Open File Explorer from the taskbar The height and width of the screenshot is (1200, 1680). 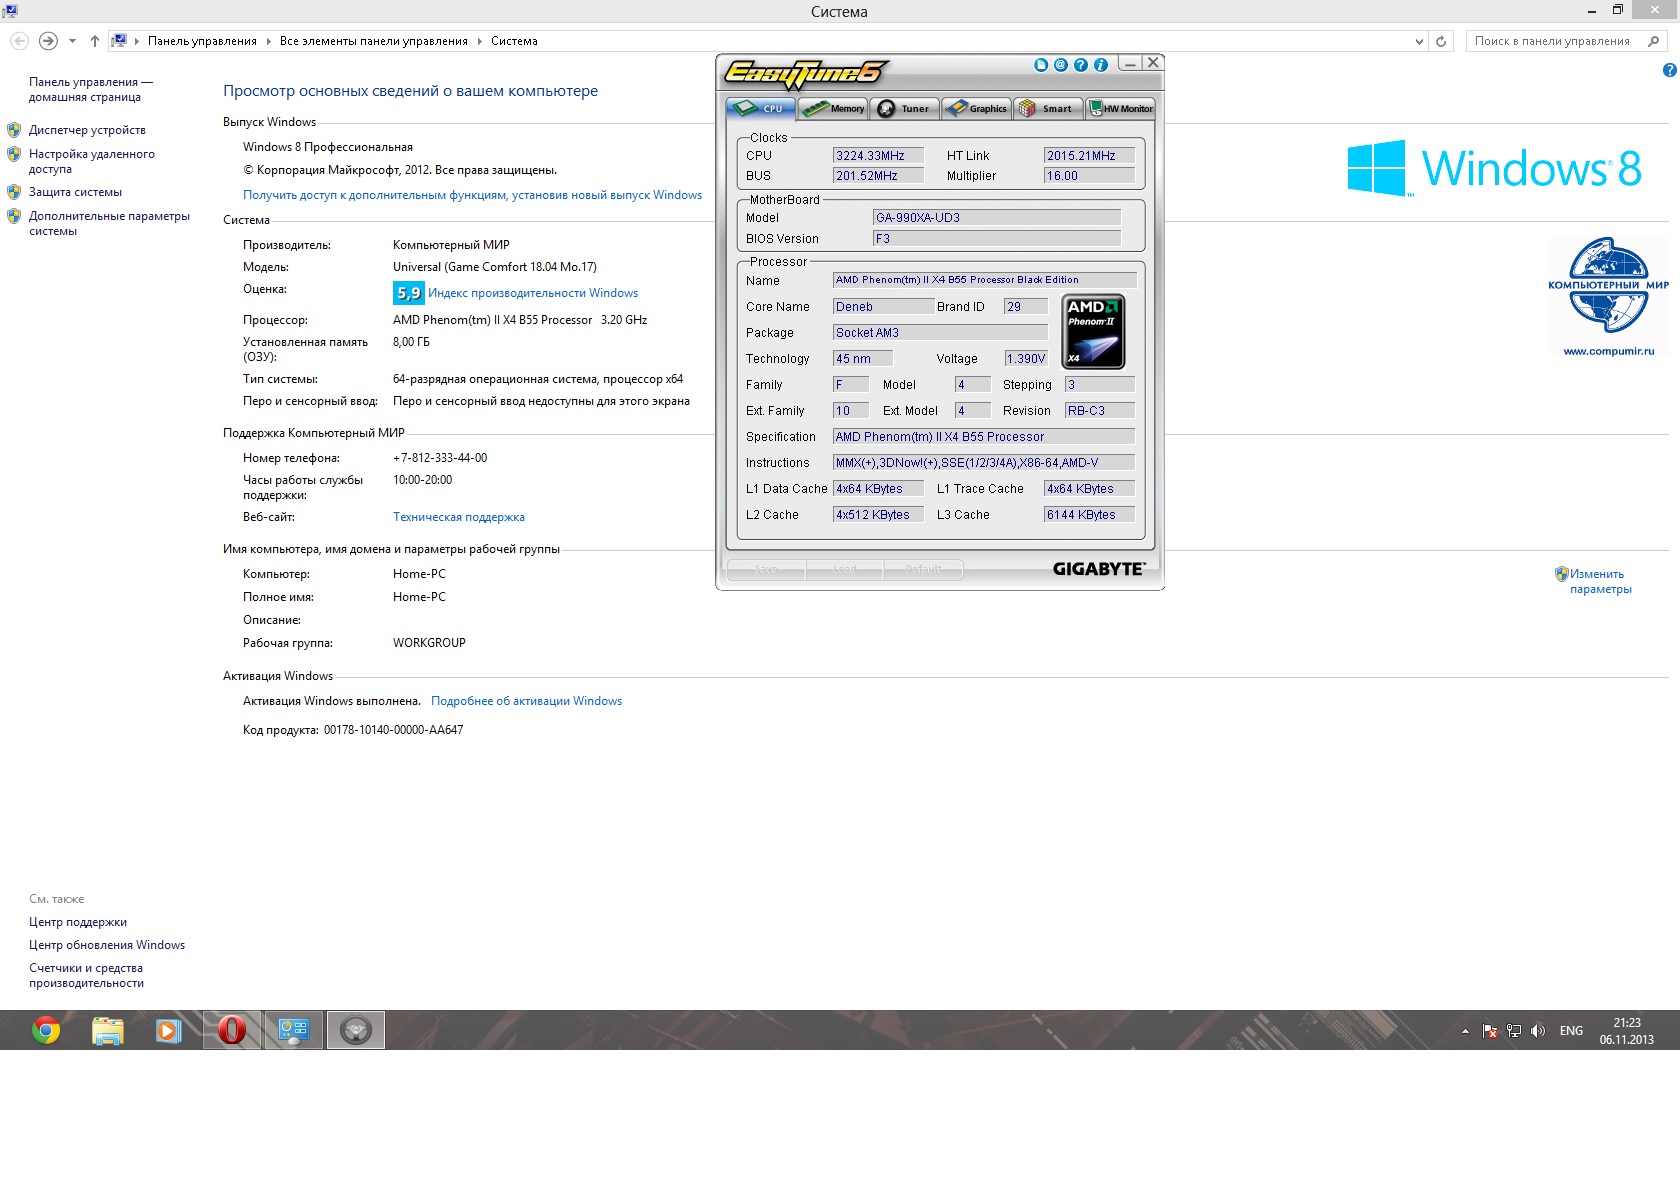tap(107, 1030)
